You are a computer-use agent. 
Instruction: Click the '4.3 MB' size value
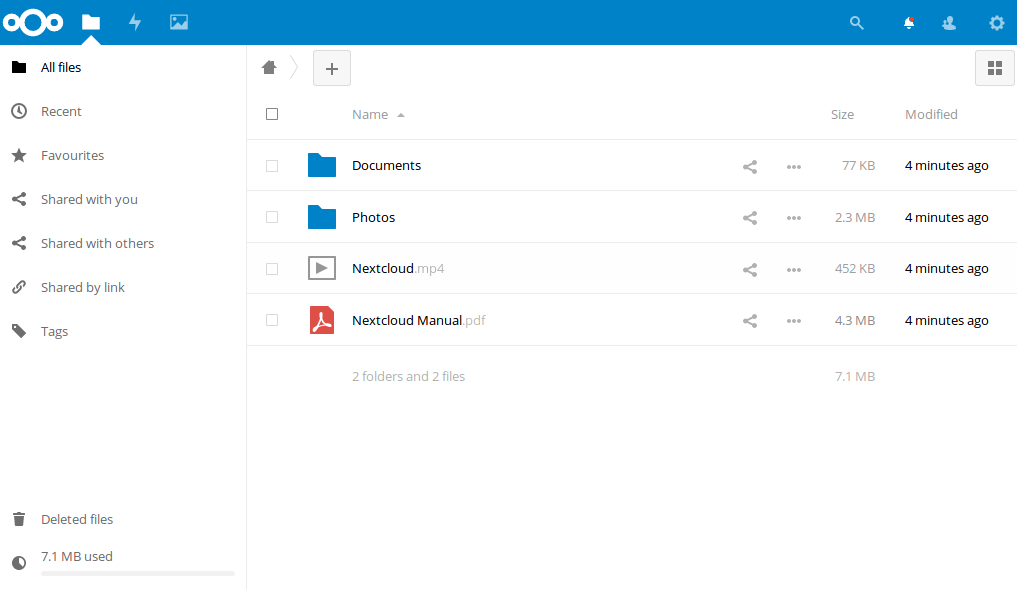855,320
